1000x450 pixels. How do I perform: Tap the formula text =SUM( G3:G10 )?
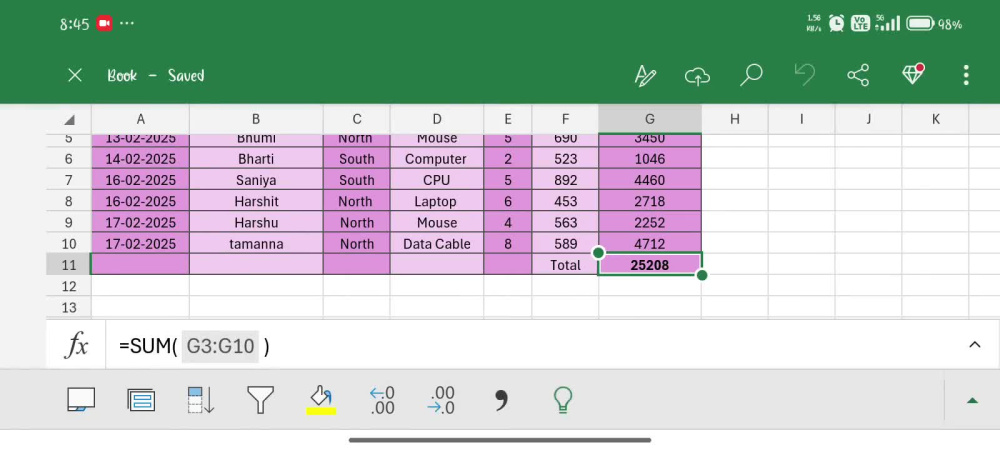coord(195,346)
